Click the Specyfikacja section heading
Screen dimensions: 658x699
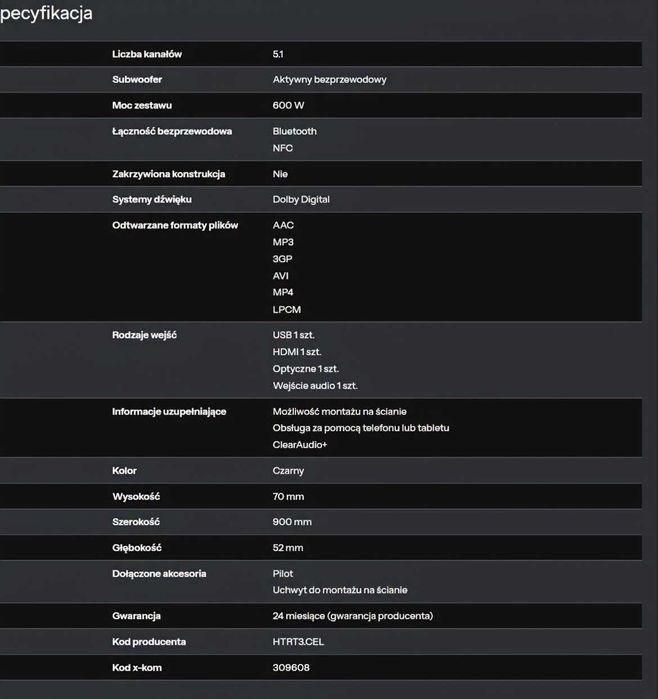(x=47, y=14)
